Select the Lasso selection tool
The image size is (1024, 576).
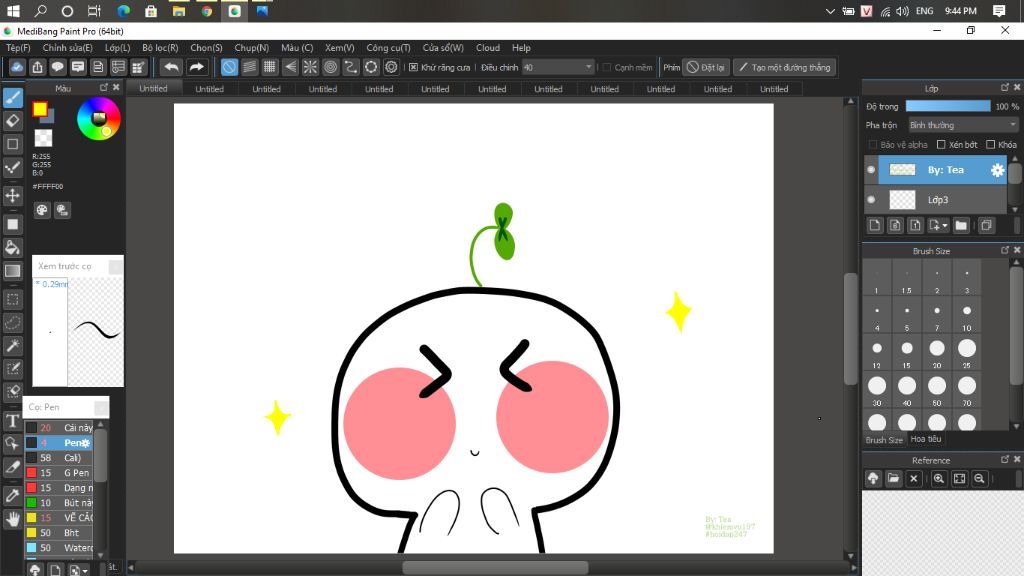coord(13,323)
